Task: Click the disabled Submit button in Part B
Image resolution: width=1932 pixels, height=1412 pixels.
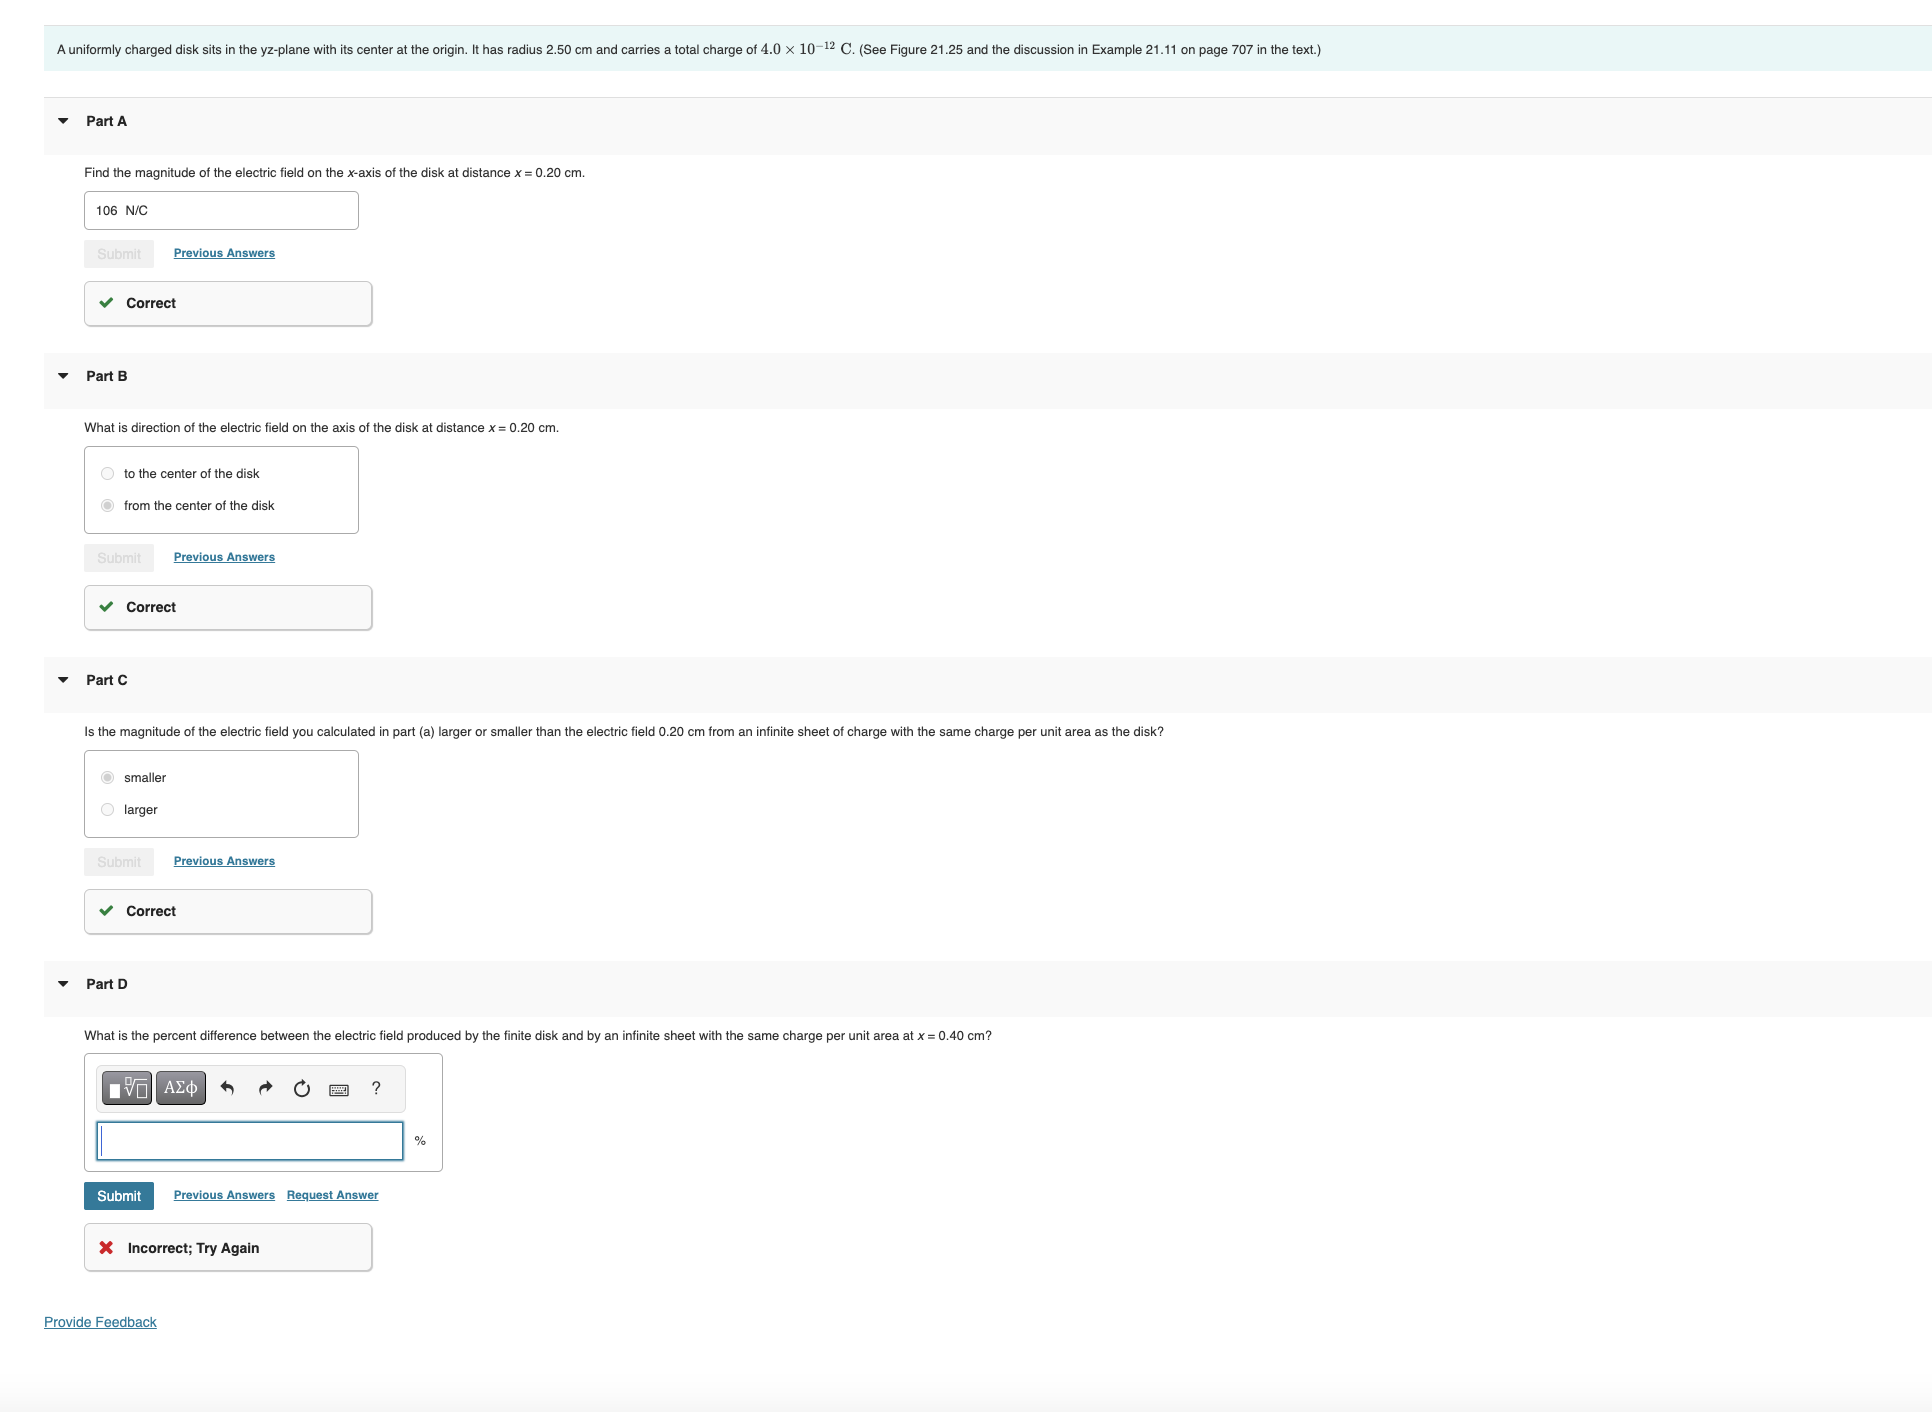Action: (119, 558)
